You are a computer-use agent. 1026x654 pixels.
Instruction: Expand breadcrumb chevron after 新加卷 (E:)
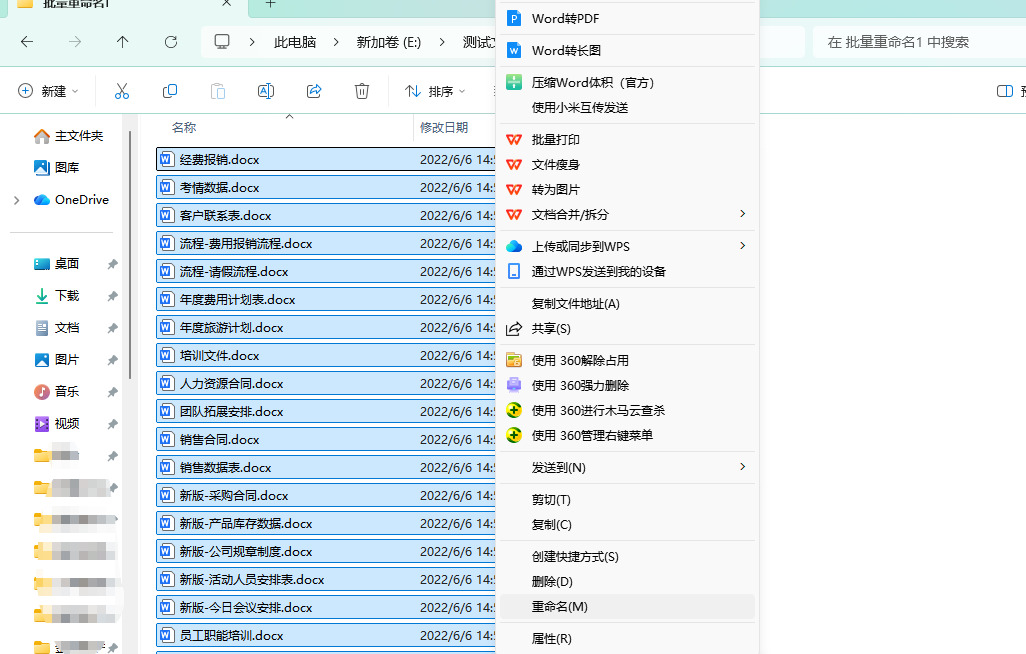pyautogui.click(x=442, y=42)
